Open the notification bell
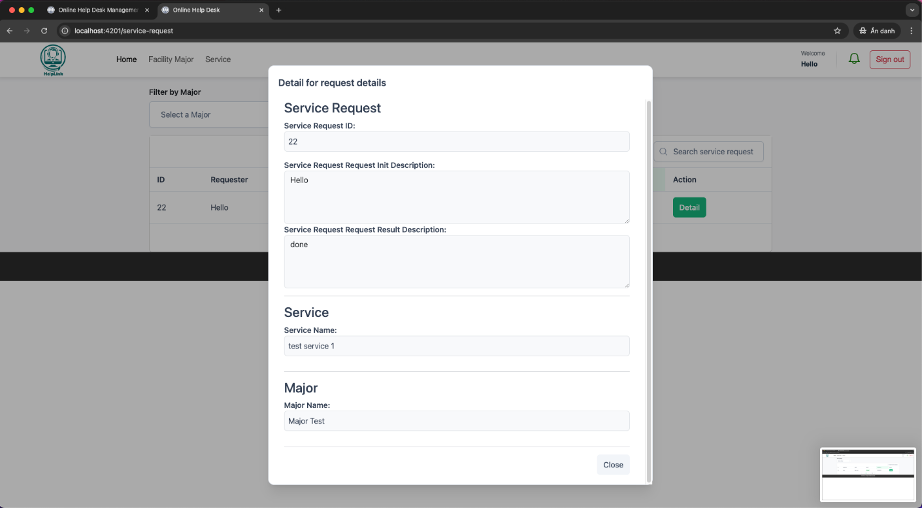 [x=854, y=59]
